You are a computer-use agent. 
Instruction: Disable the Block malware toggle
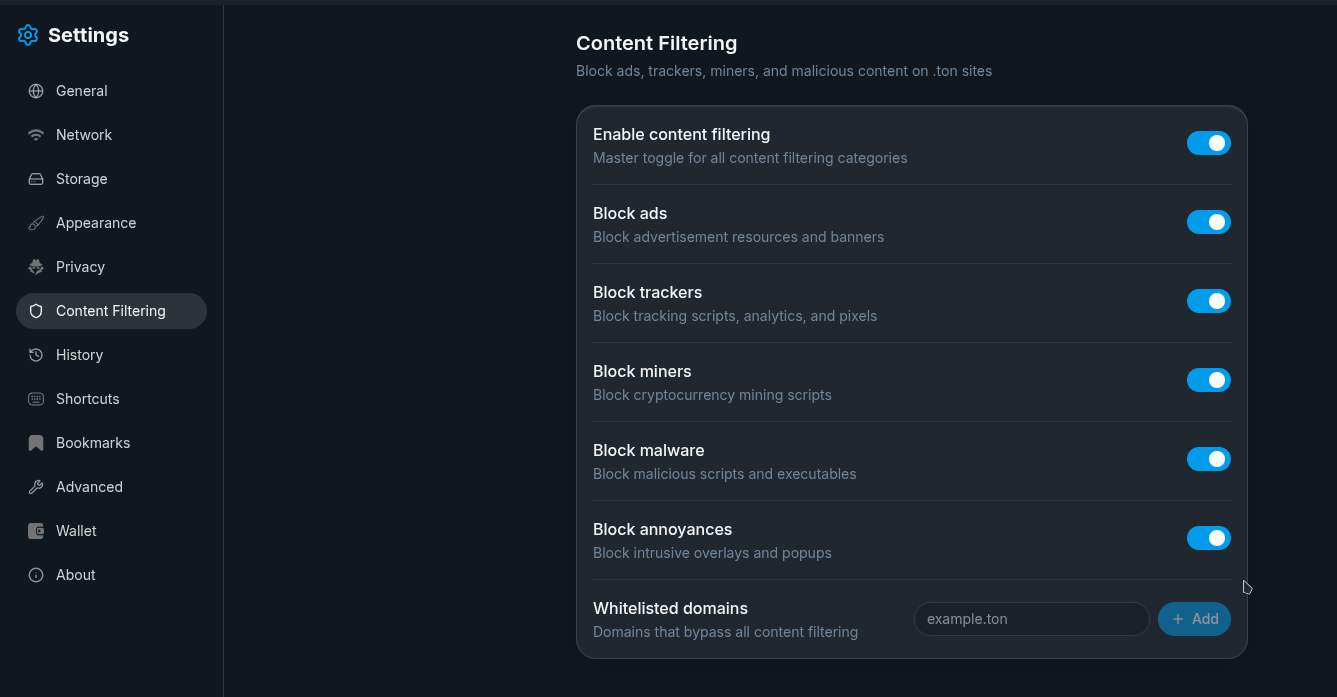(1208, 459)
